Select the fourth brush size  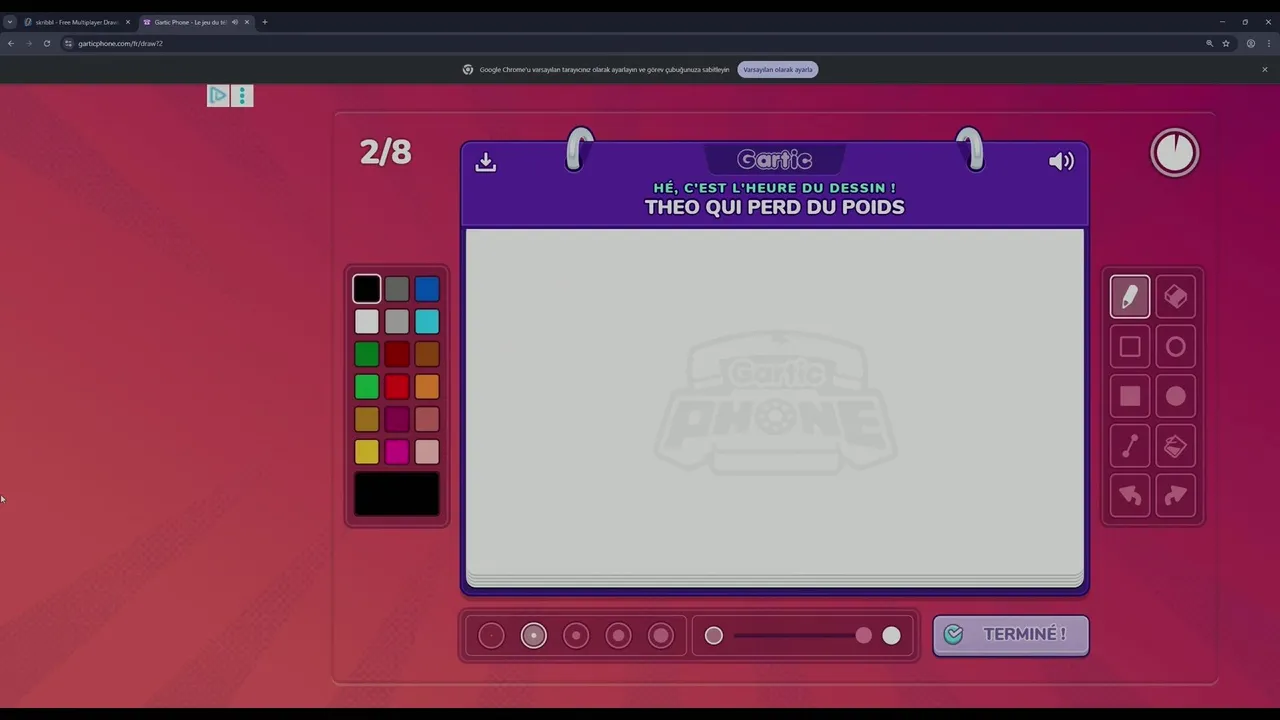tap(618, 636)
